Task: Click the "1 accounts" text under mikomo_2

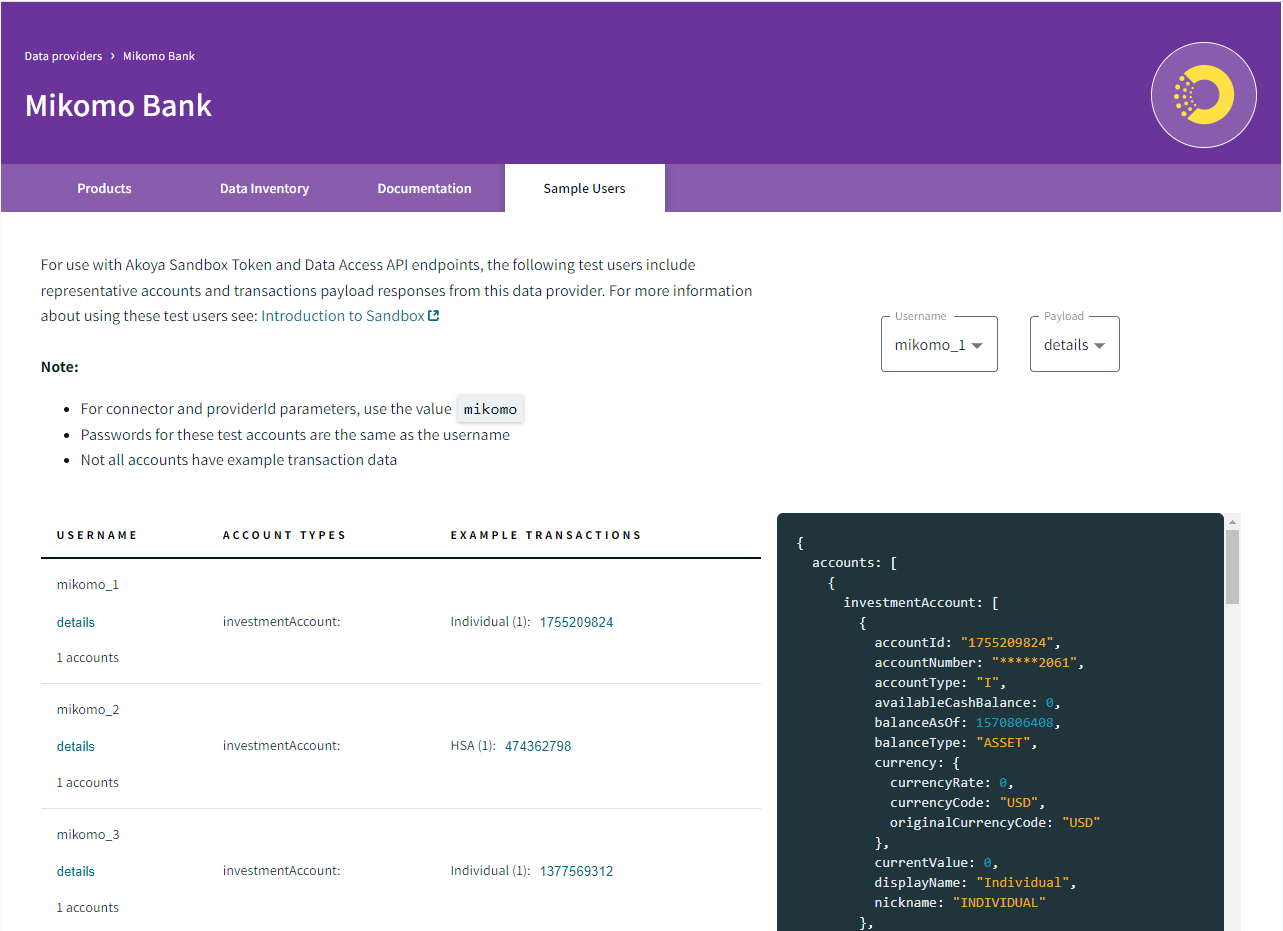Action: 88,783
